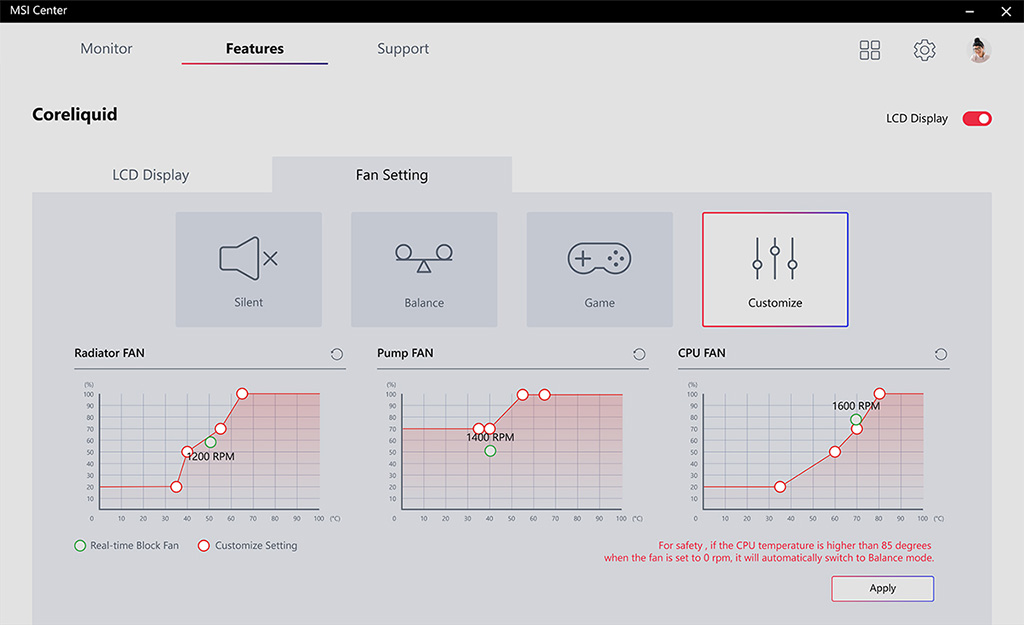This screenshot has height=625, width=1024.
Task: Select the Silent fan mode speaker icon
Action: pos(248,259)
